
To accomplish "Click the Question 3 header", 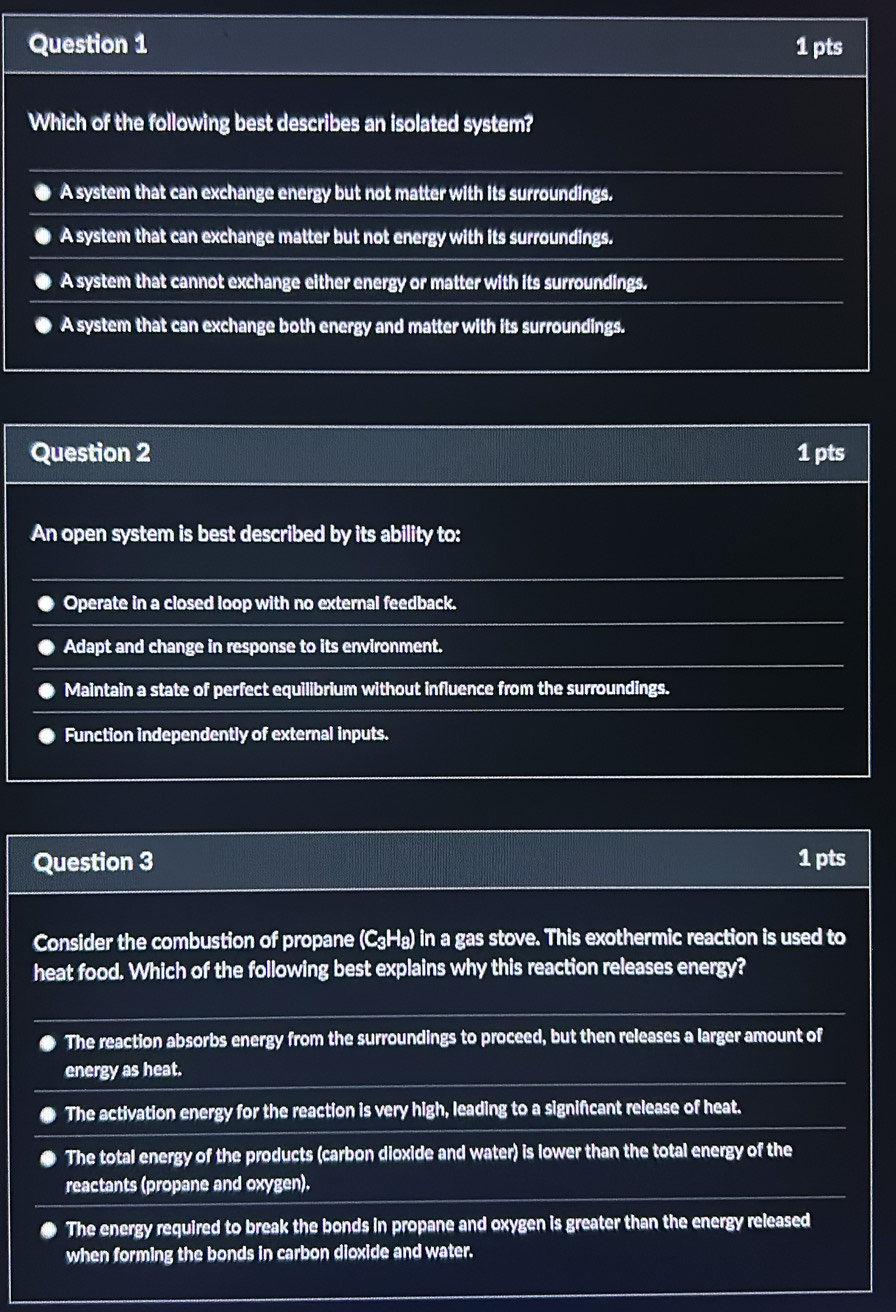I will coord(94,862).
